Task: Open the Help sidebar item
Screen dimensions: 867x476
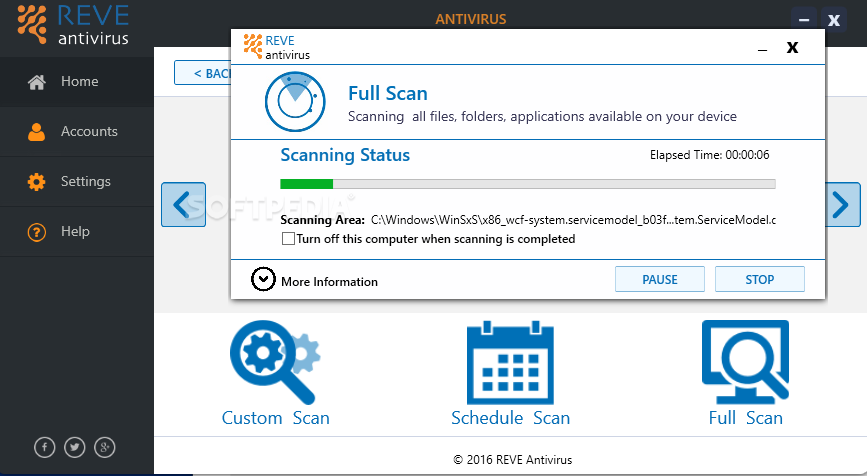Action: (x=76, y=232)
